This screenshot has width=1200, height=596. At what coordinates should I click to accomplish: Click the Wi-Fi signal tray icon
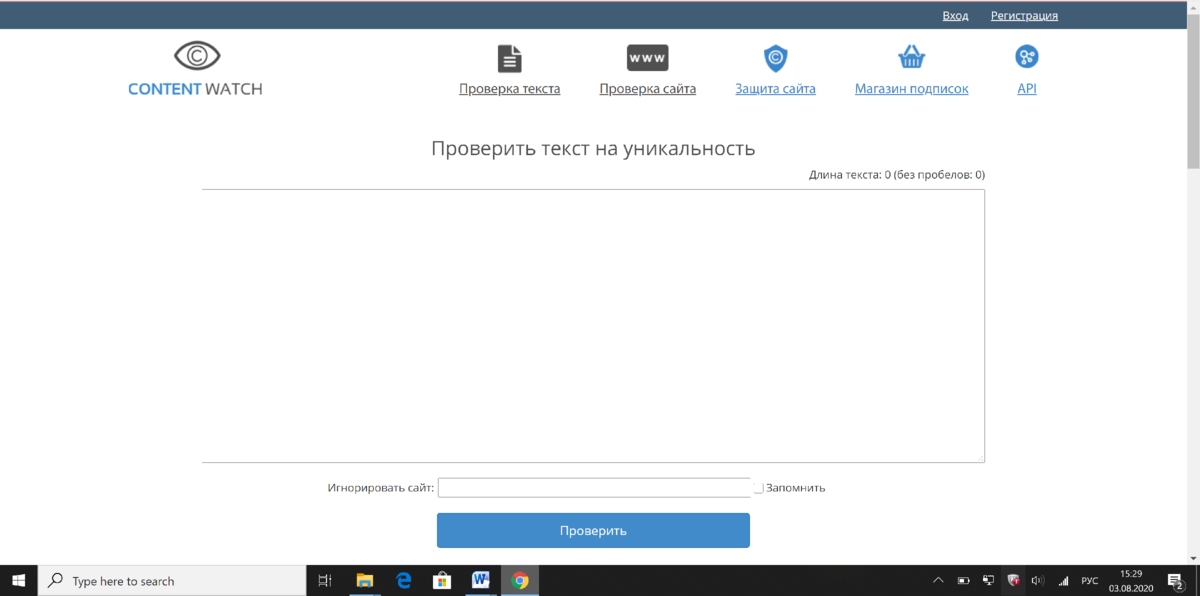[x=1063, y=580]
